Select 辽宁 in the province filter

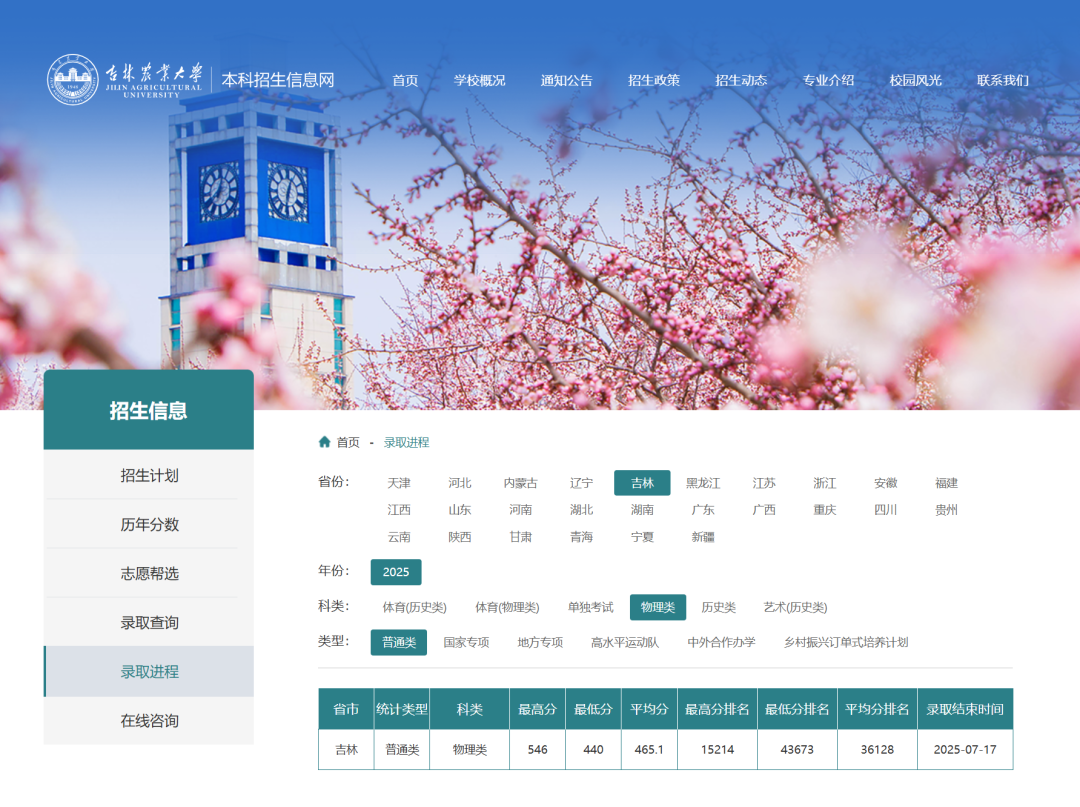583,483
